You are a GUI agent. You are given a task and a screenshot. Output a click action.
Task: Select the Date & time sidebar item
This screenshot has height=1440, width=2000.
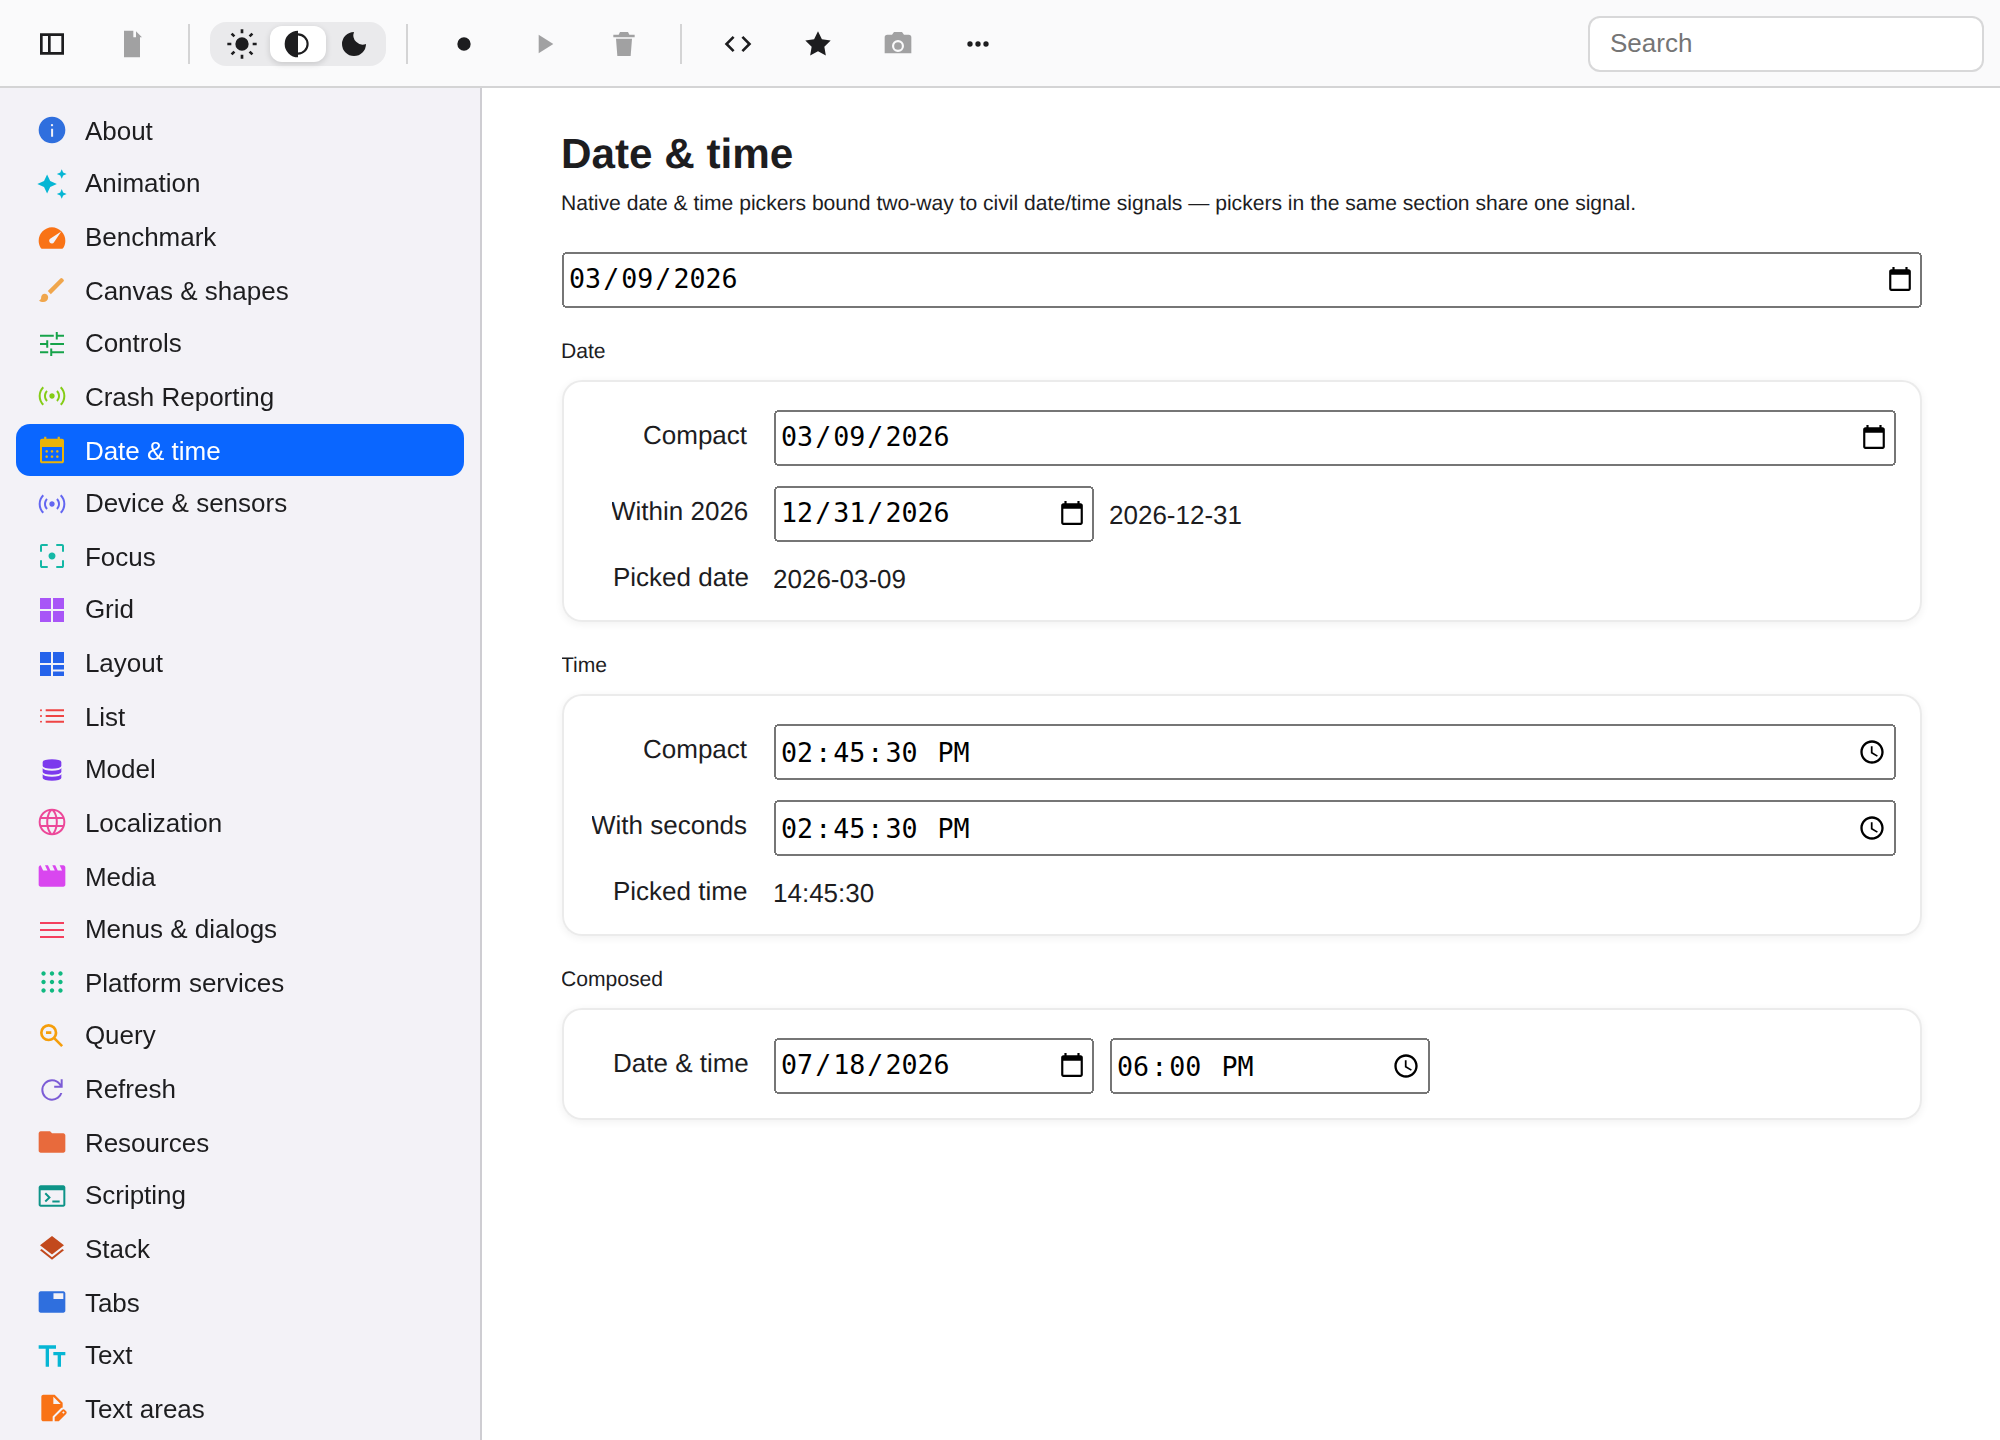pyautogui.click(x=240, y=450)
